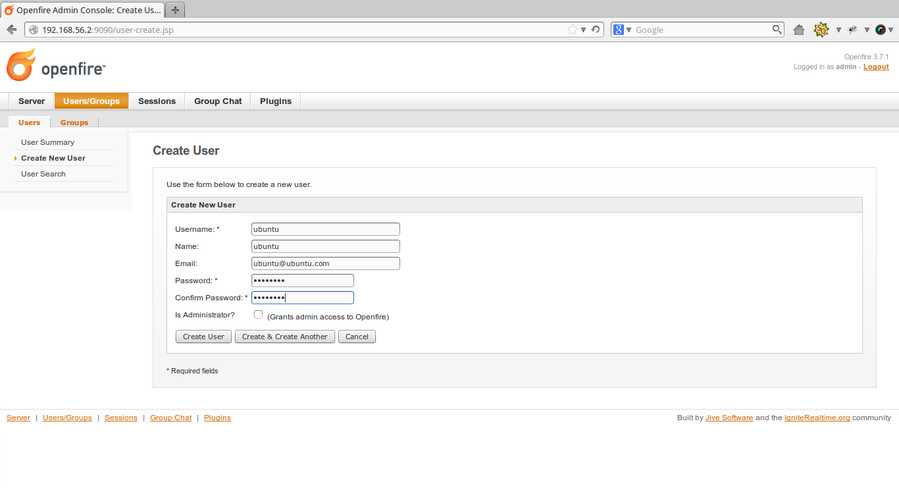Click the footer Plugins link
This screenshot has height=490, width=899.
pos(217,418)
